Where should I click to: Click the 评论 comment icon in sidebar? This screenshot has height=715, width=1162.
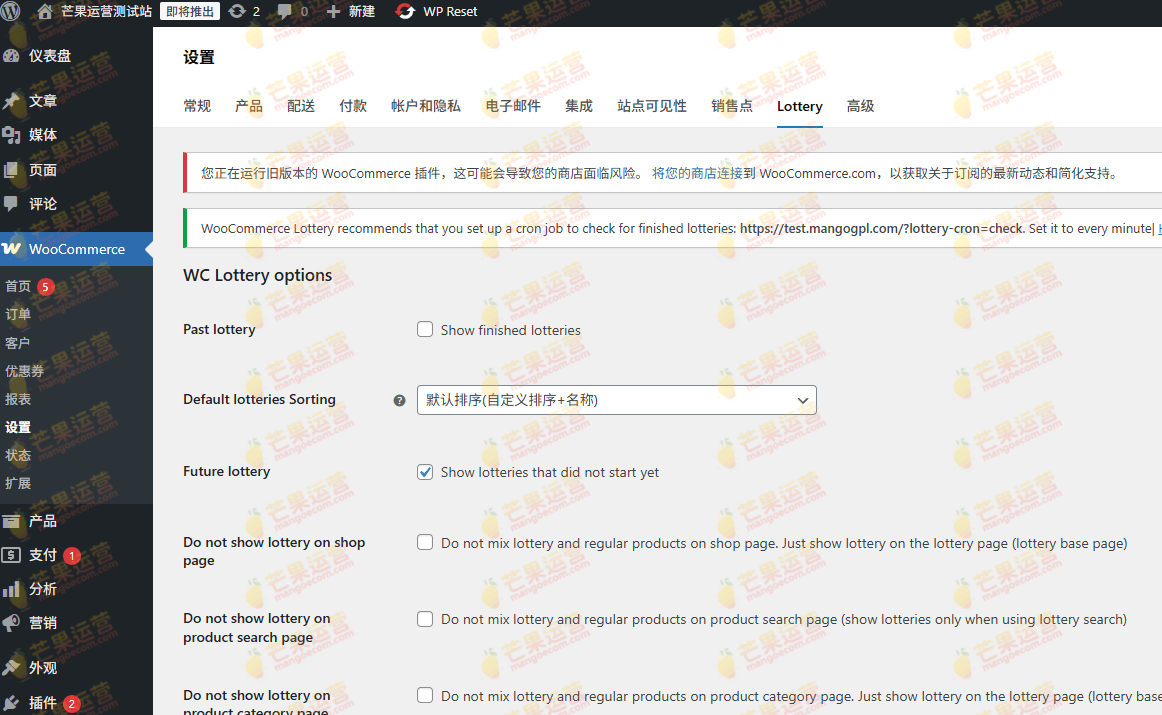coord(11,204)
